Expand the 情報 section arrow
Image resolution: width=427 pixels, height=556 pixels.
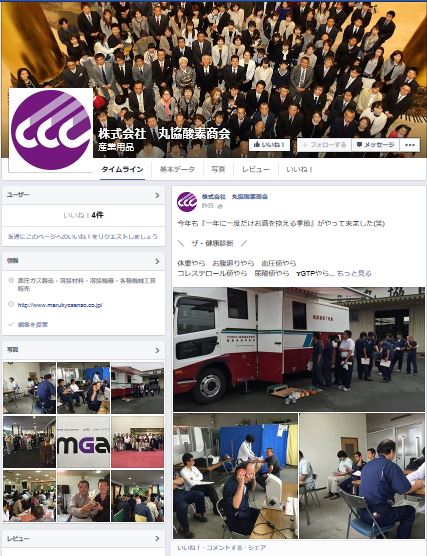pos(157,261)
